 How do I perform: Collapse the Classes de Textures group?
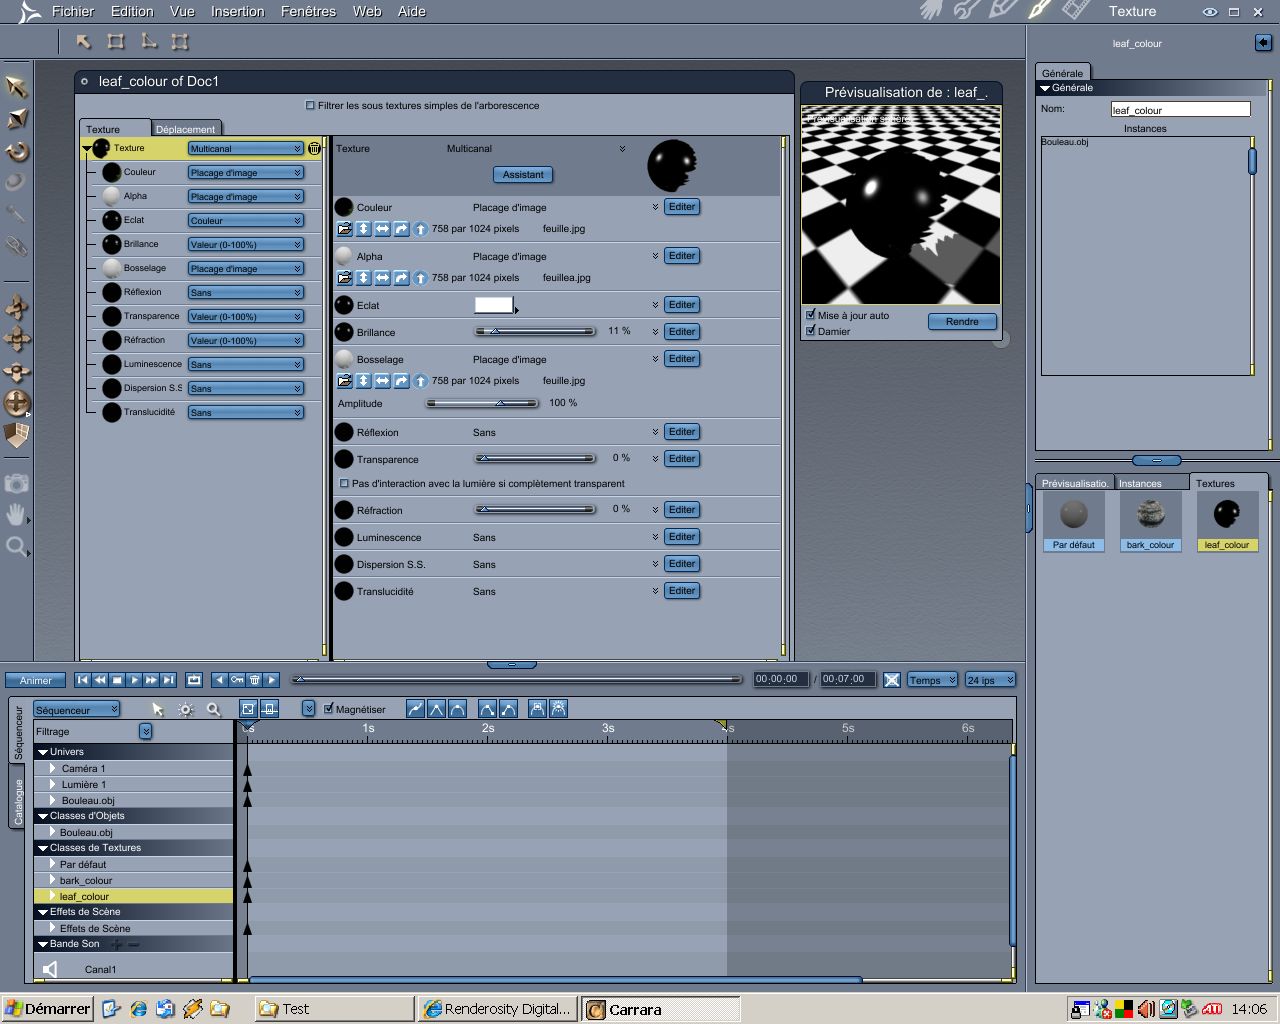43,848
